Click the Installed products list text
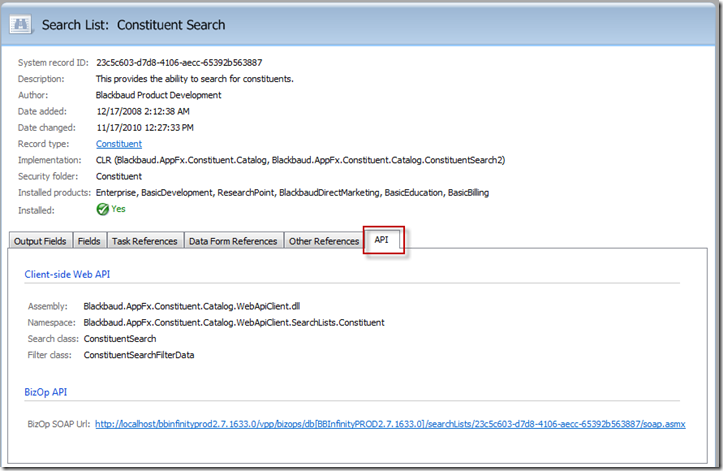Image resolution: width=723 pixels, height=471 pixels. pyautogui.click(x=292, y=192)
